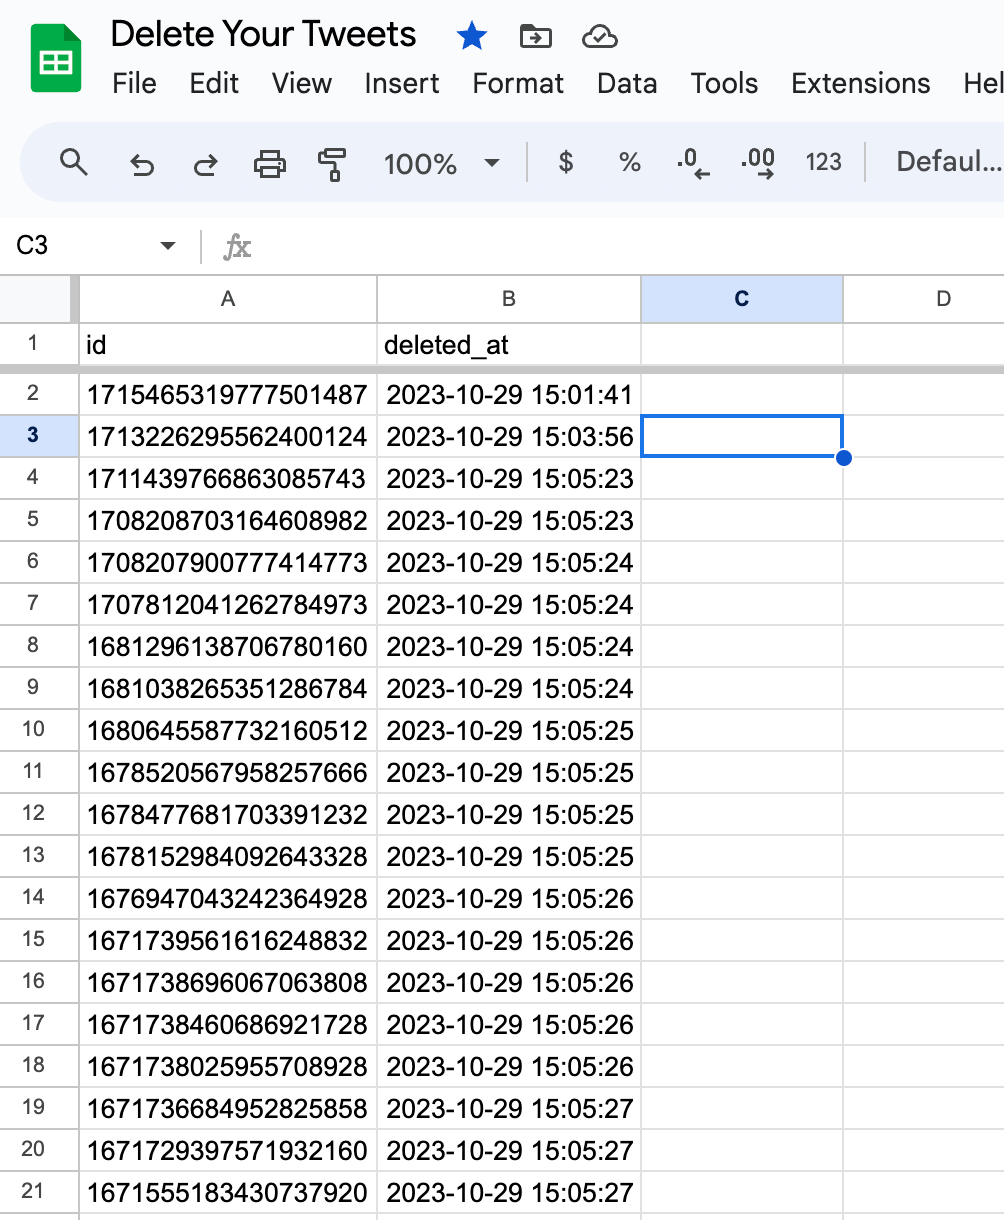
Task: Select row 1 header
Action: pyautogui.click(x=33, y=344)
